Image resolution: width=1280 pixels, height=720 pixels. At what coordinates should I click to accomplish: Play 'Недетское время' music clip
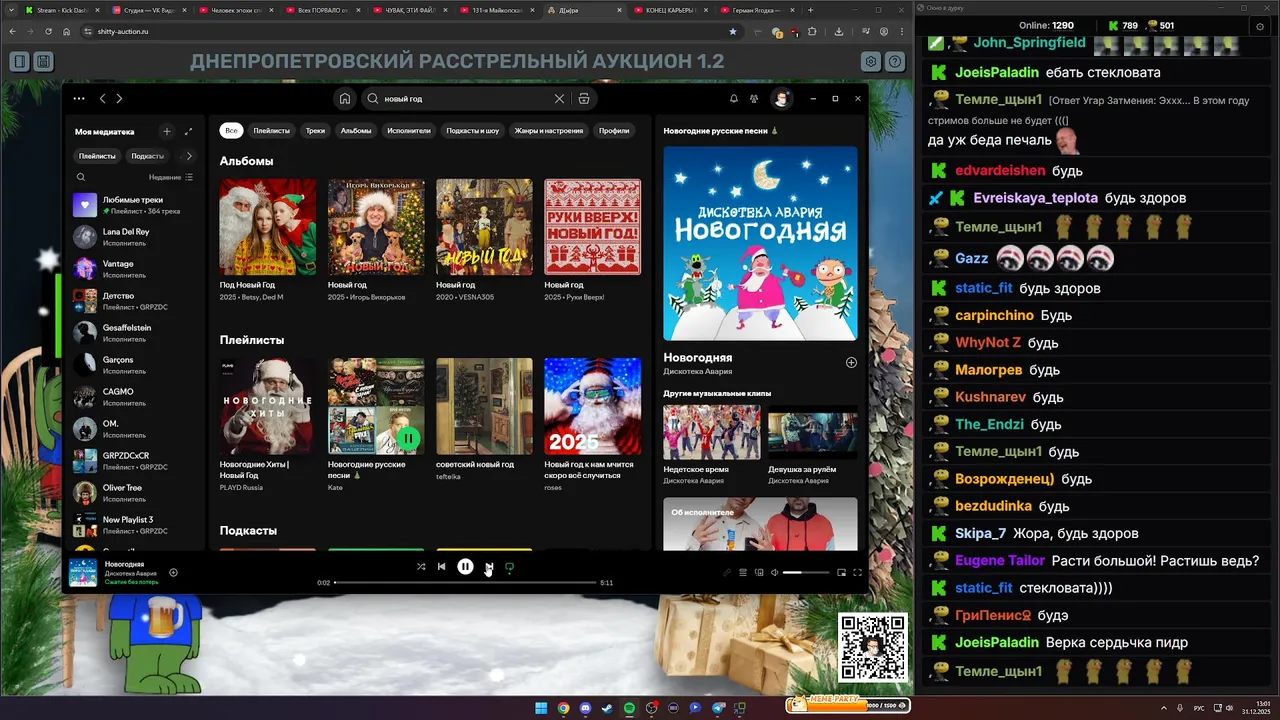[711, 432]
